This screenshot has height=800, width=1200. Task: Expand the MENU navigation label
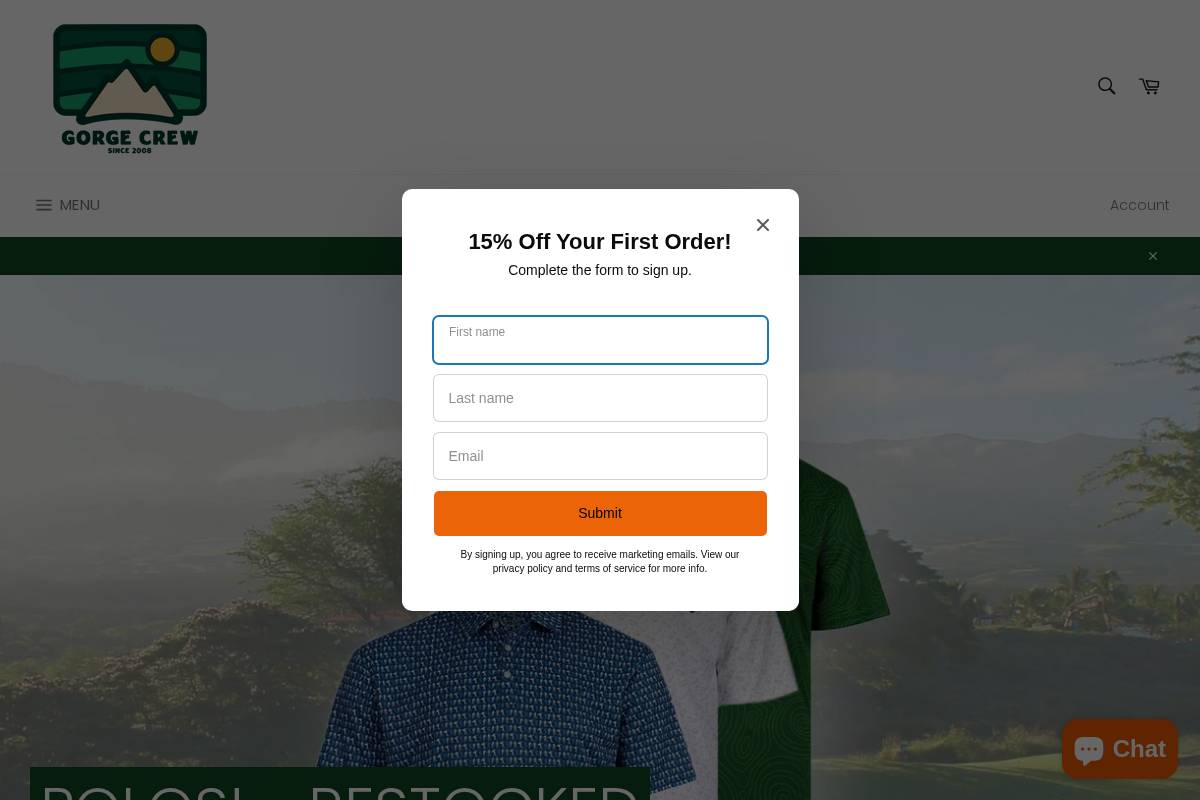80,205
